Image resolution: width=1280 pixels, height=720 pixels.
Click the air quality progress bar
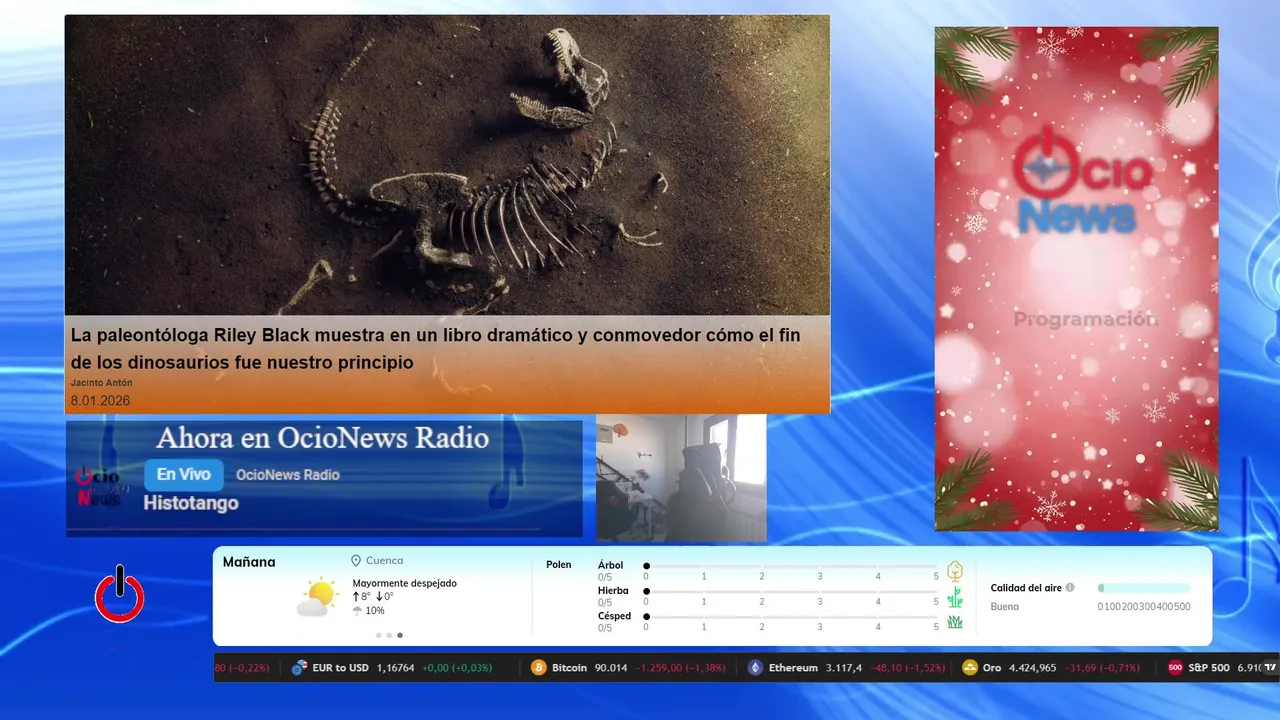[x=1144, y=588]
